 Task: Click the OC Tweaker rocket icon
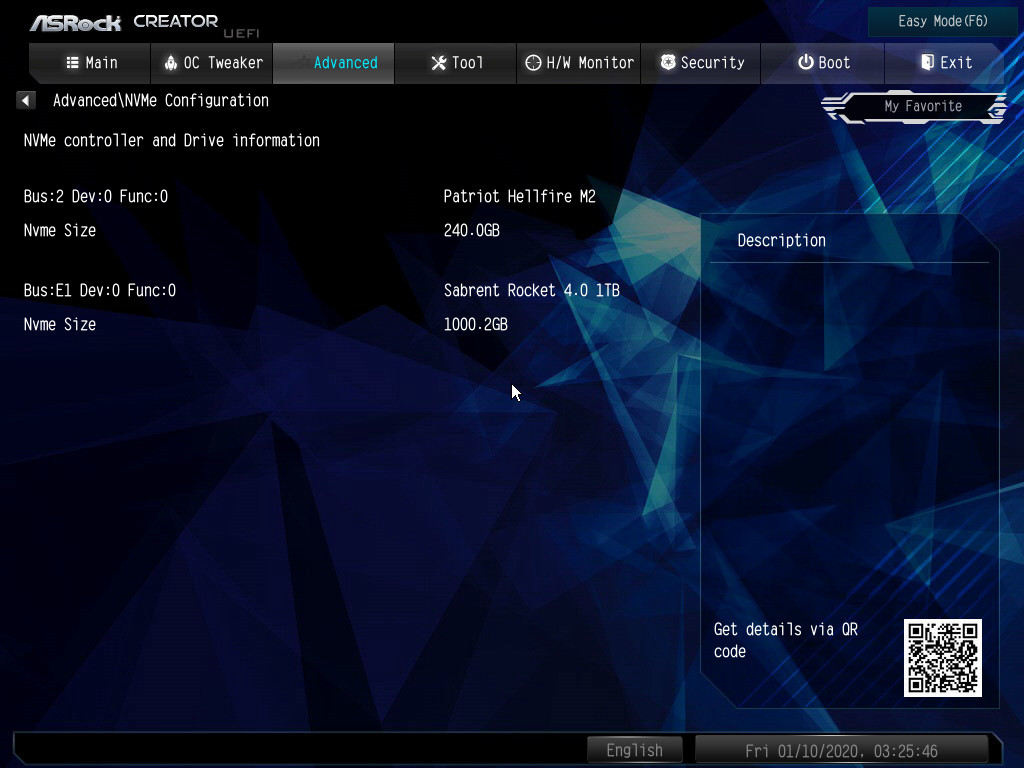point(170,63)
